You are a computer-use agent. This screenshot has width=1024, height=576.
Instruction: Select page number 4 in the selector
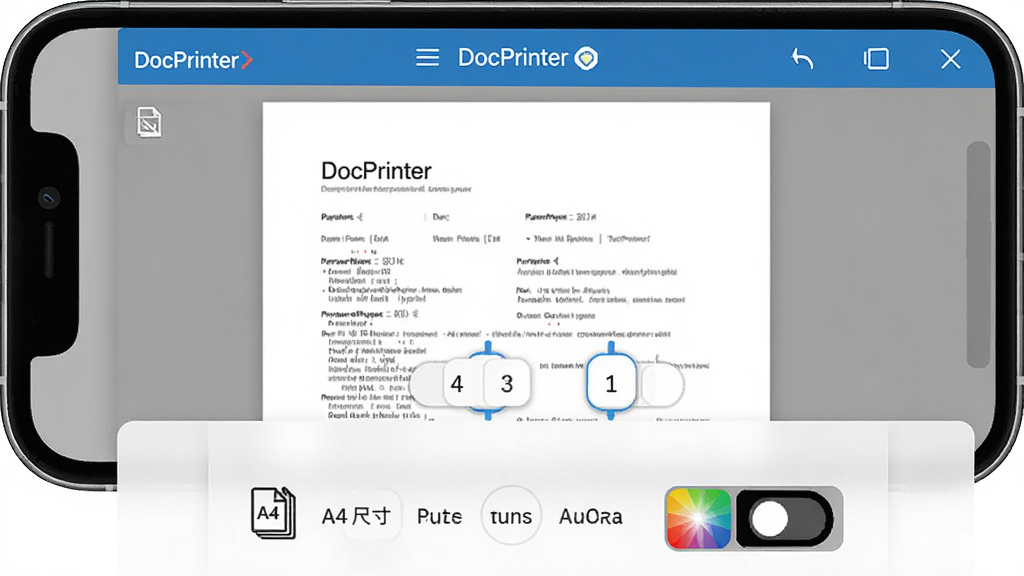tap(457, 383)
